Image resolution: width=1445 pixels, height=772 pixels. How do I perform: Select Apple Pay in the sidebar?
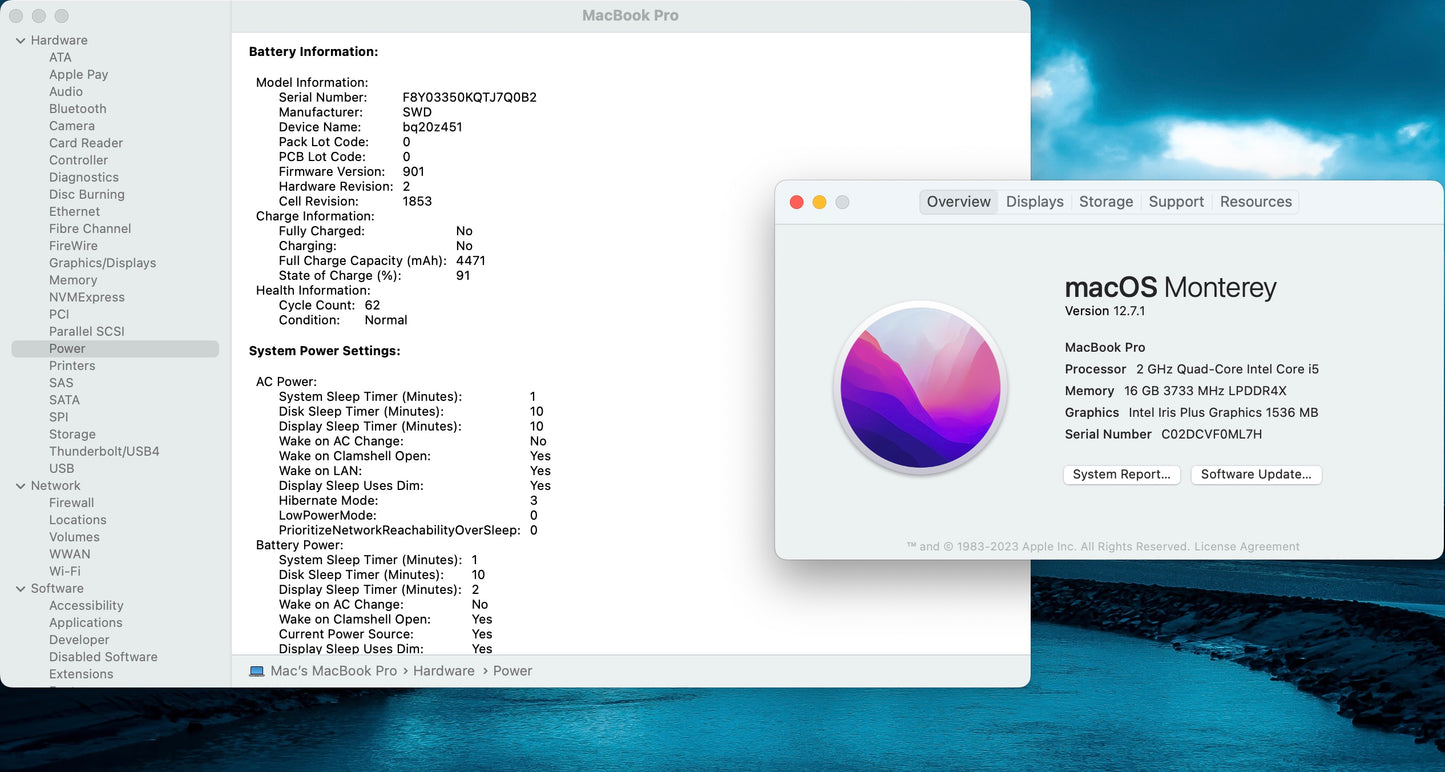pos(79,75)
